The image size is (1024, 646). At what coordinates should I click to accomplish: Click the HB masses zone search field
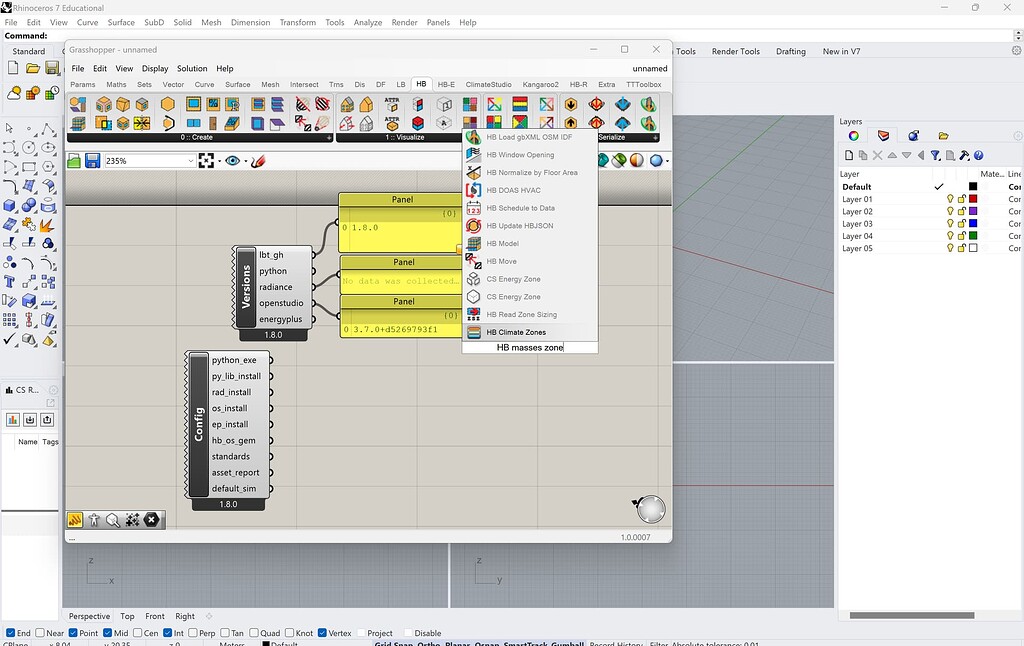coord(530,348)
